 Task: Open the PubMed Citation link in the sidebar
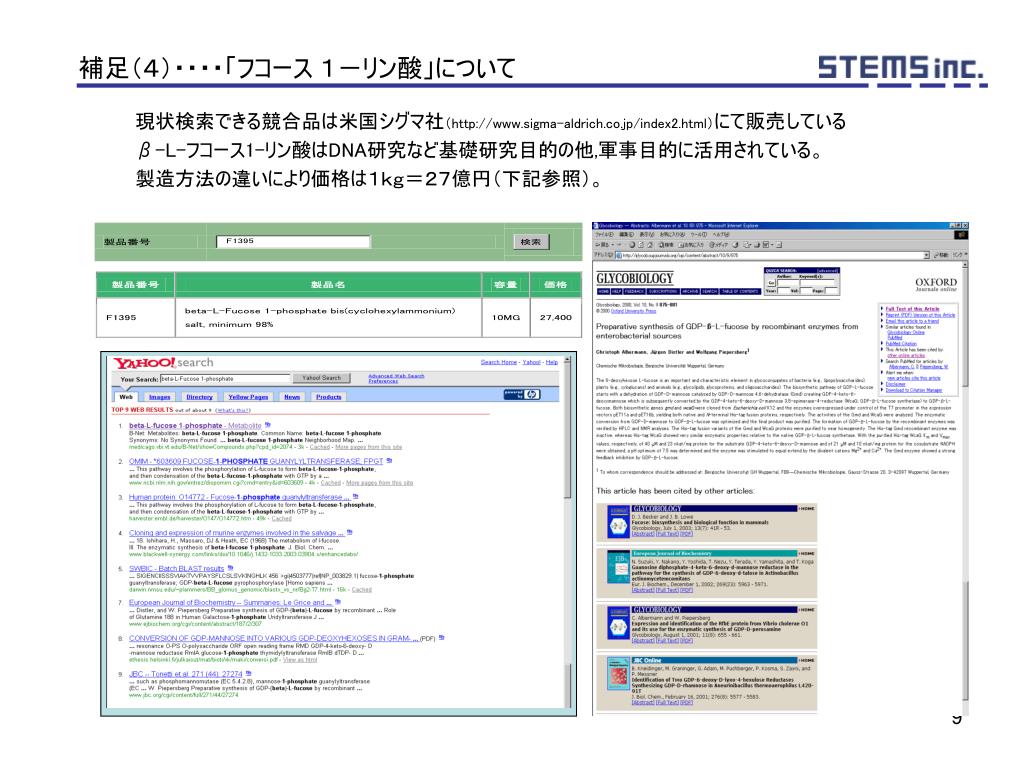[x=901, y=344]
